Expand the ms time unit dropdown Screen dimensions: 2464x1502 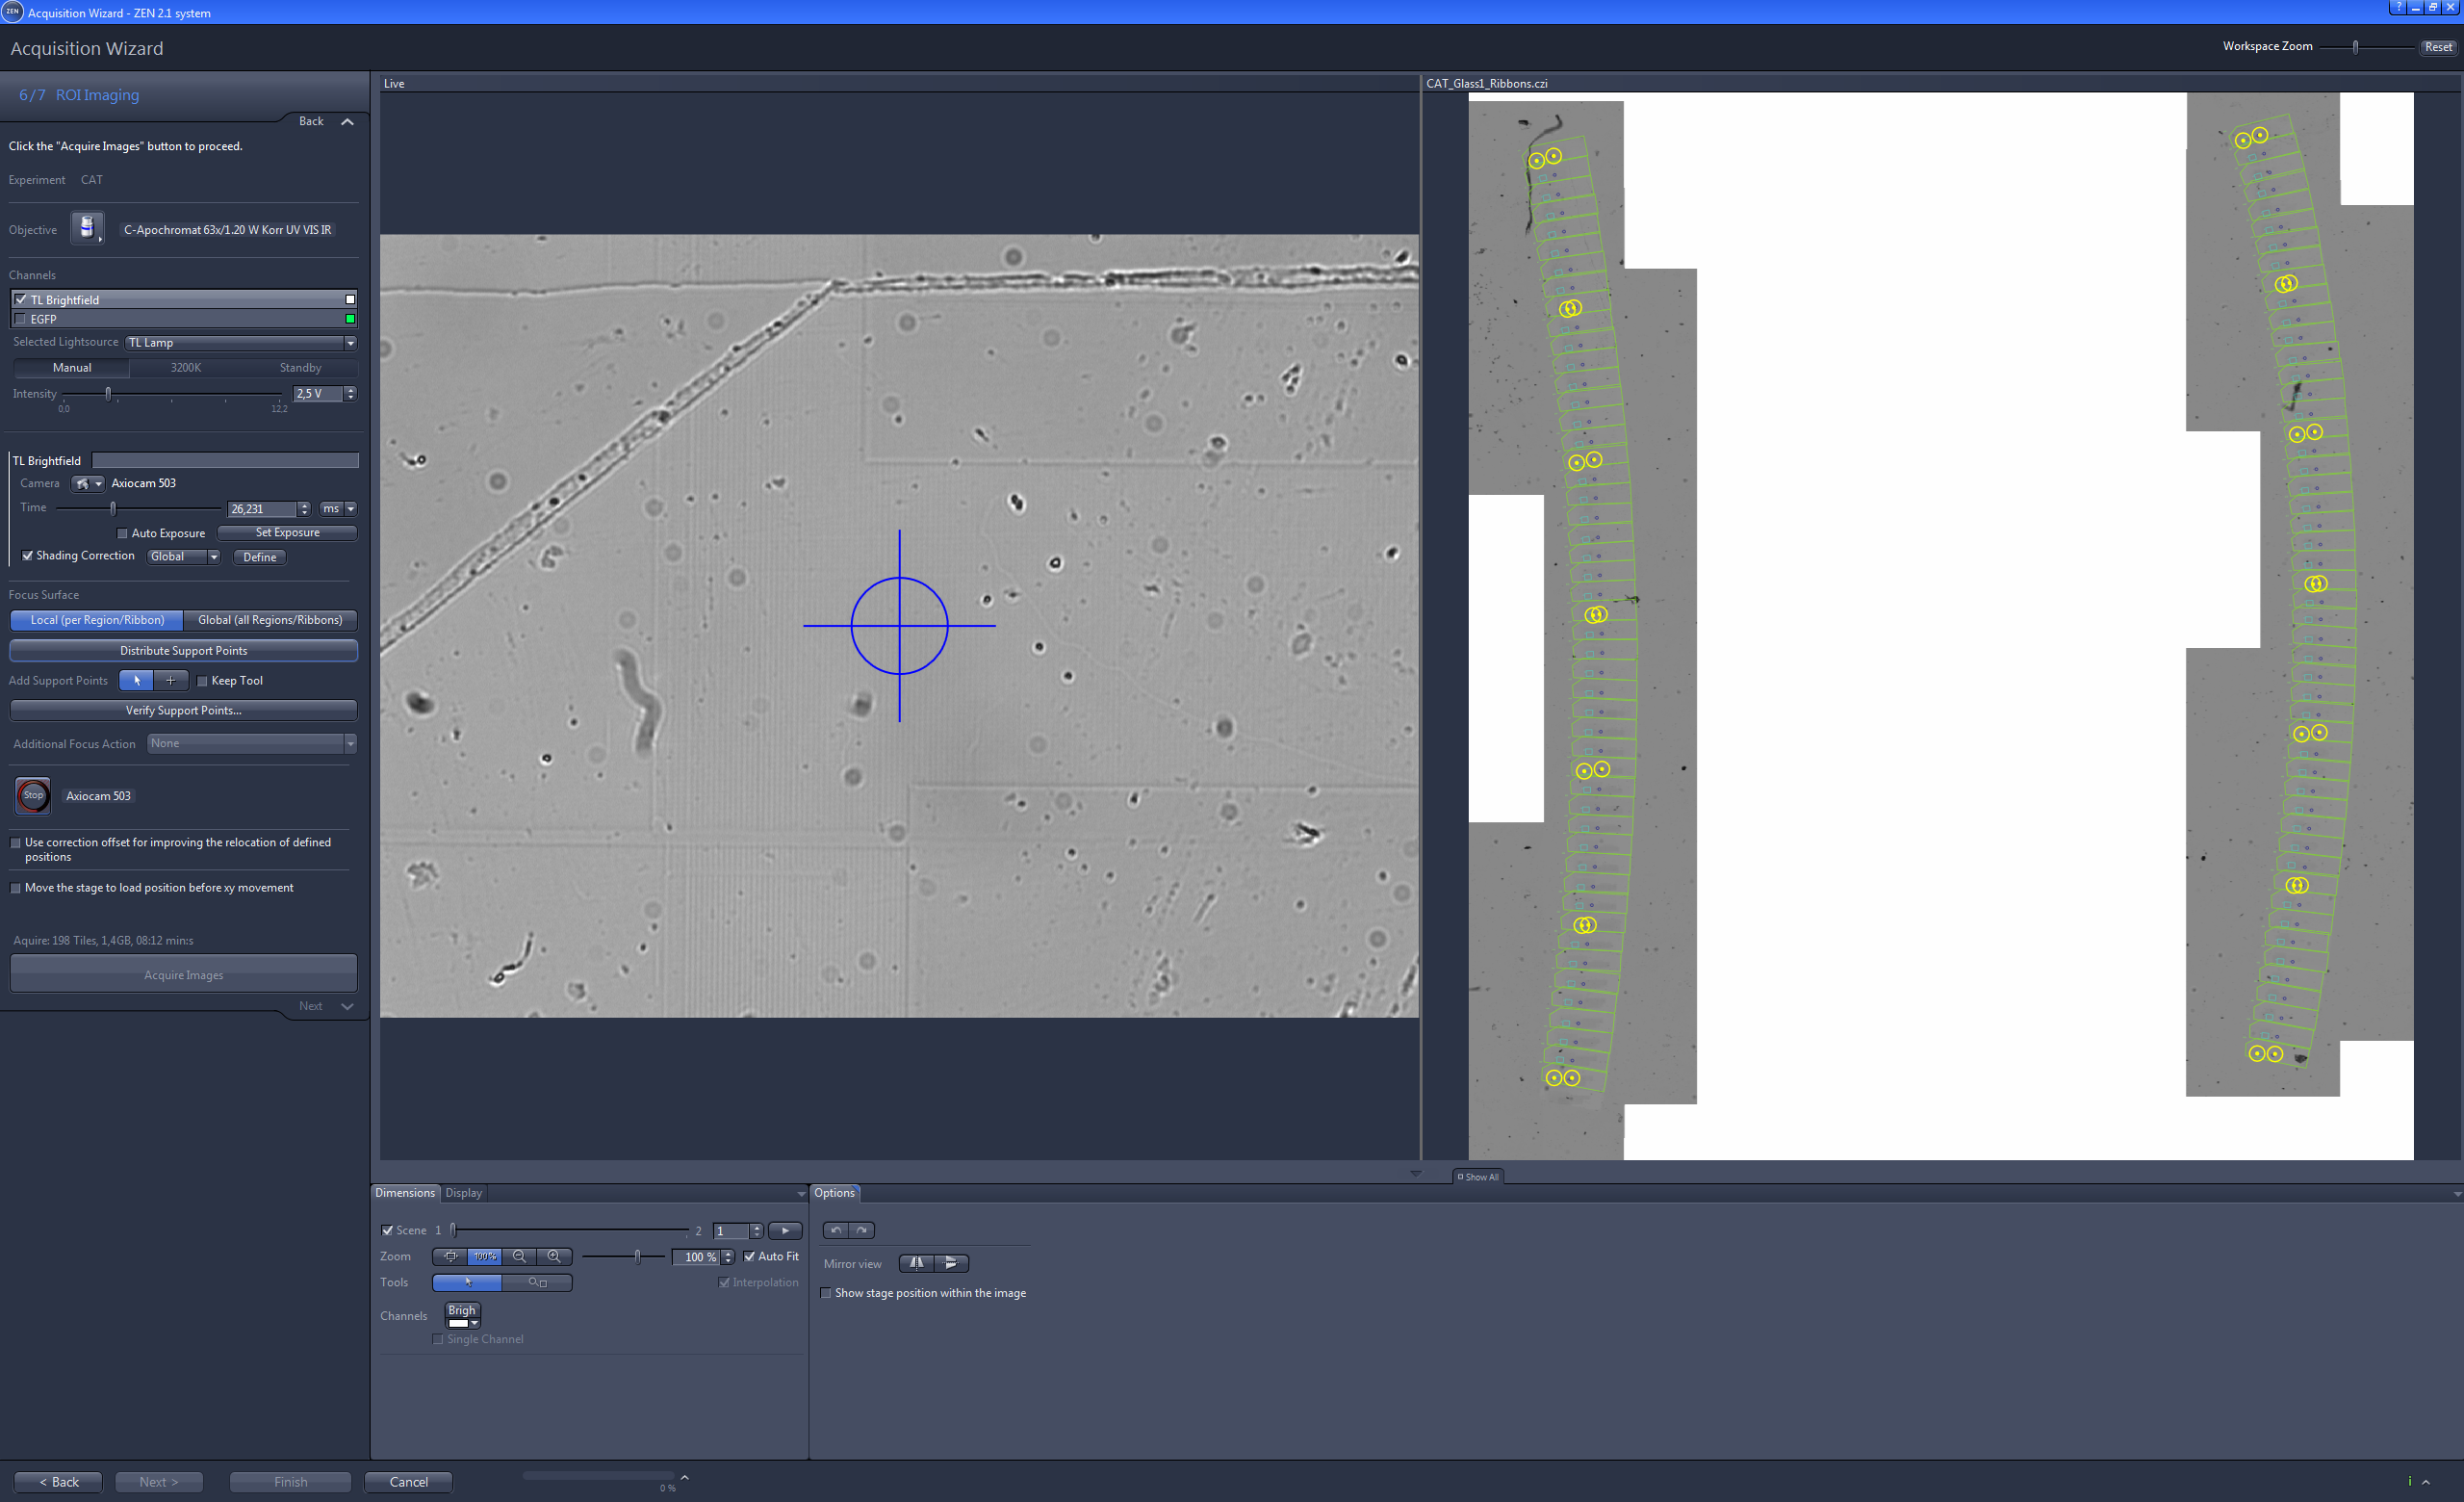[351, 509]
